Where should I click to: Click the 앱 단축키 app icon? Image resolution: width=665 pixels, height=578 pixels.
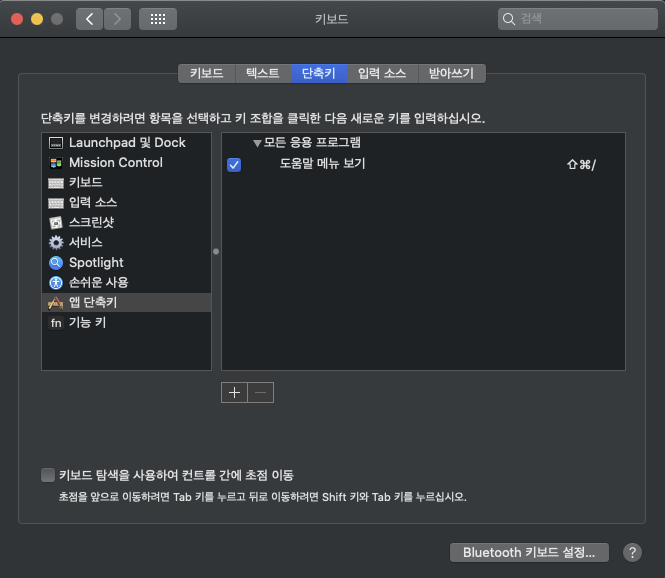coord(56,303)
